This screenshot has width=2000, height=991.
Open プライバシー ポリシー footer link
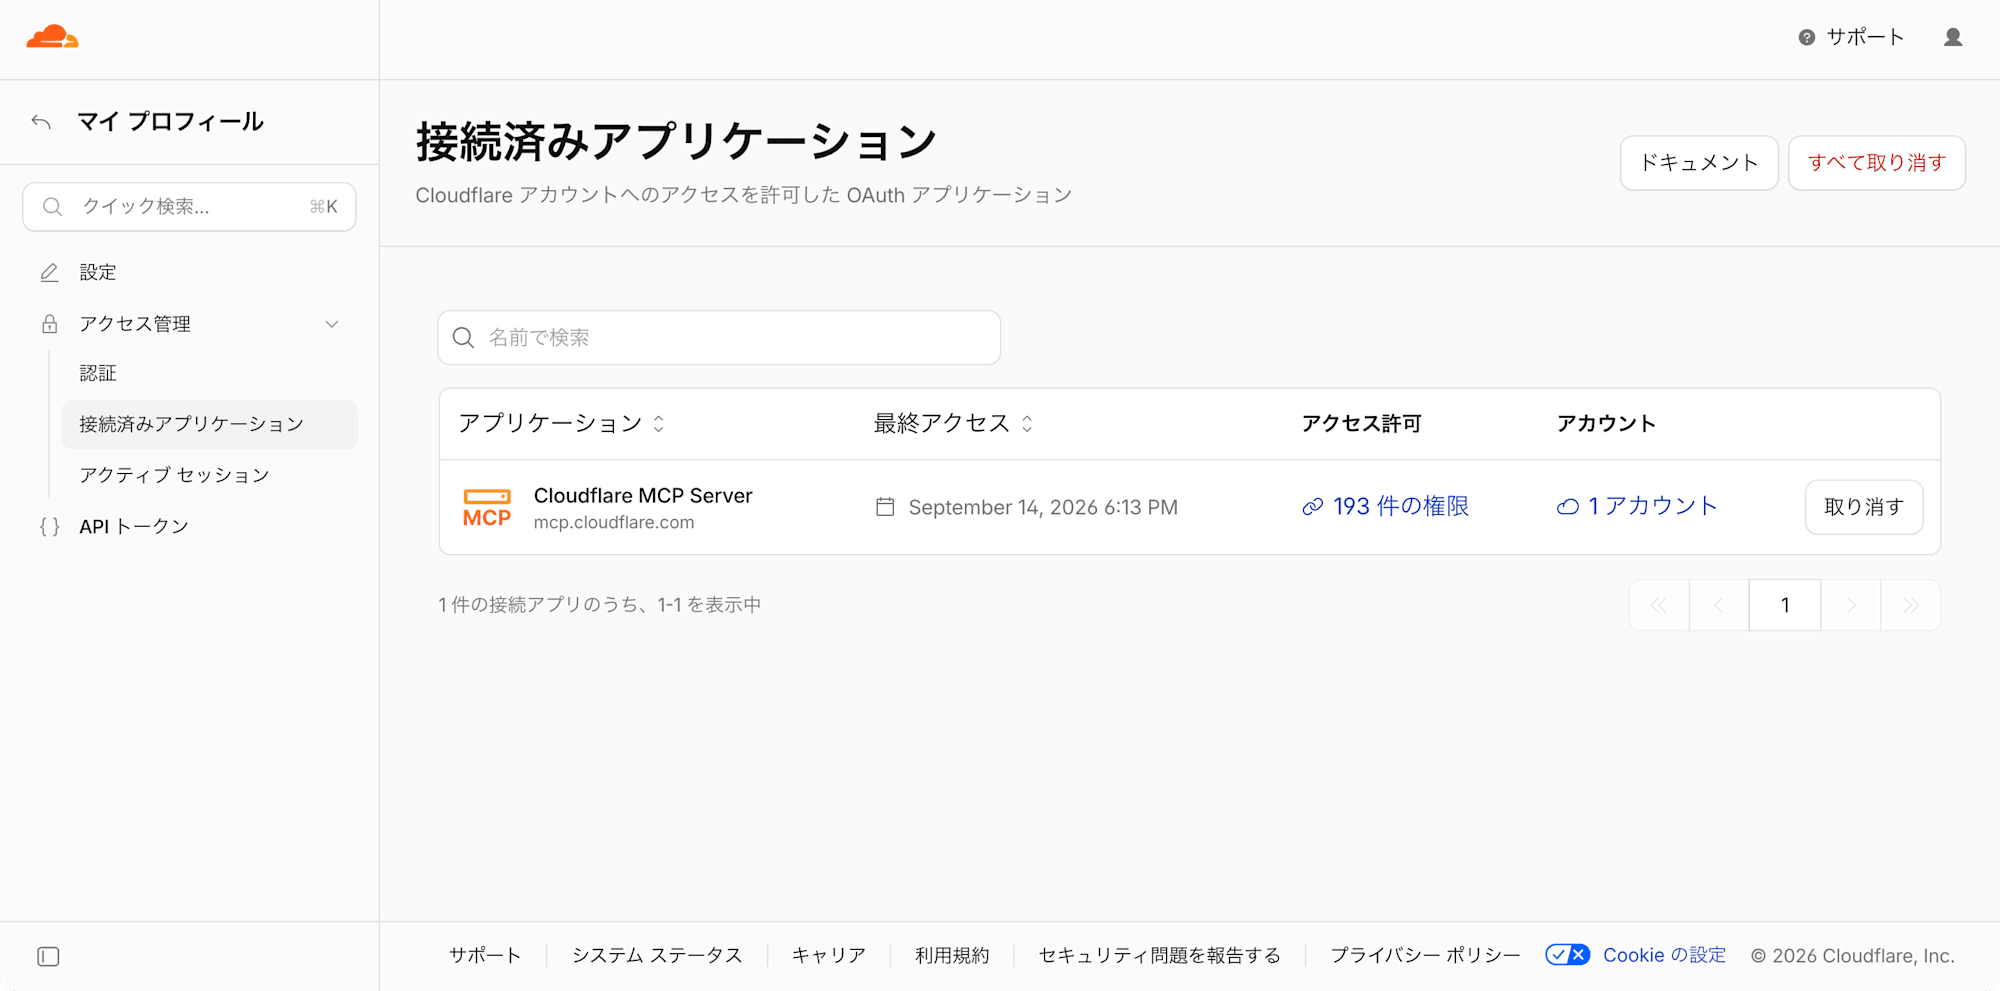coord(1425,955)
